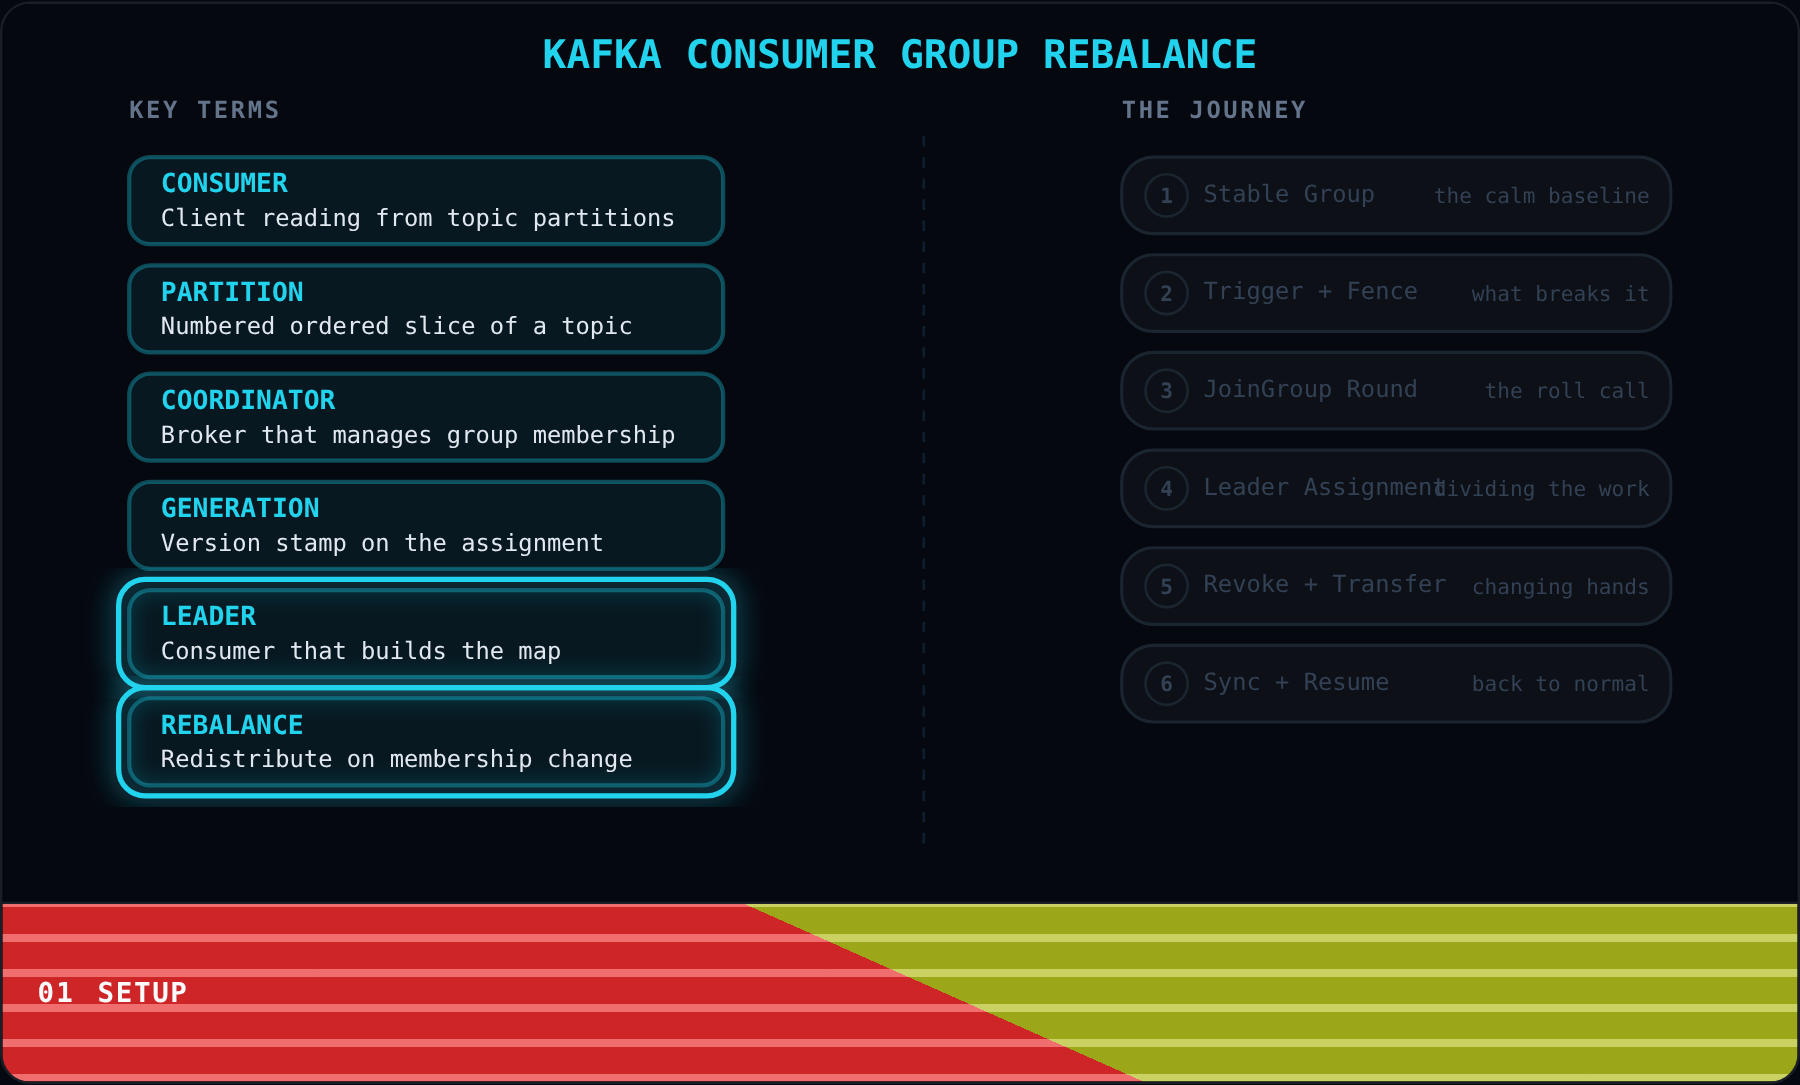The image size is (1800, 1085).
Task: Open the Leader Assignment step
Action: [1396, 488]
